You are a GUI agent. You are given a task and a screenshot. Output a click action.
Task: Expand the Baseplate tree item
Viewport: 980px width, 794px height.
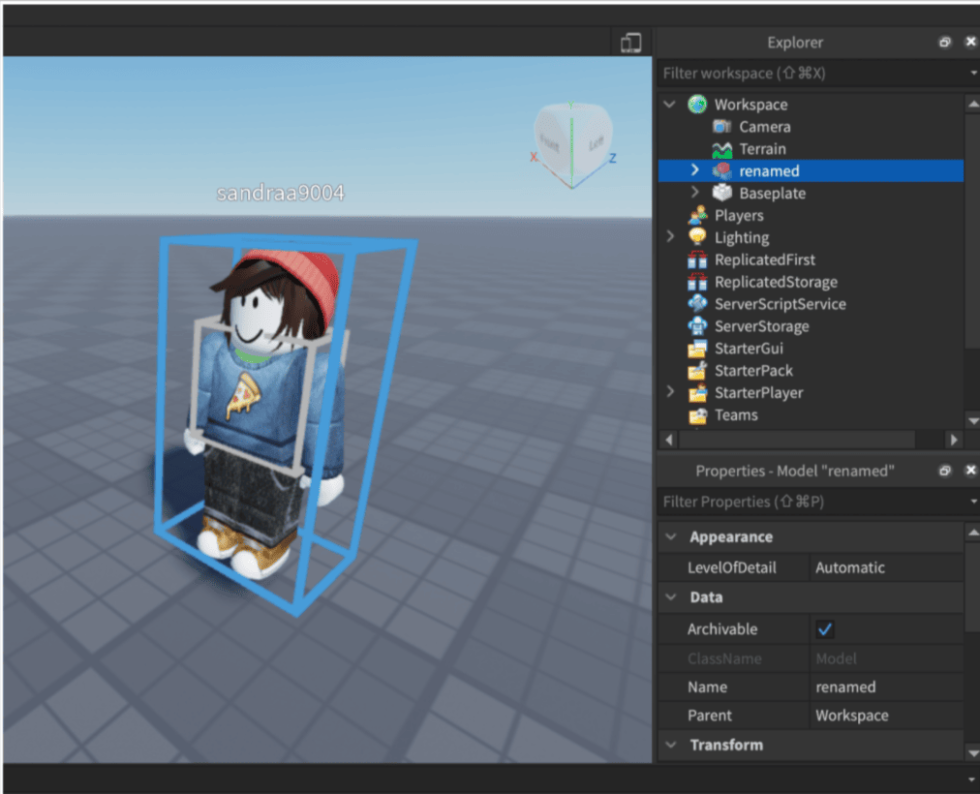(x=694, y=193)
